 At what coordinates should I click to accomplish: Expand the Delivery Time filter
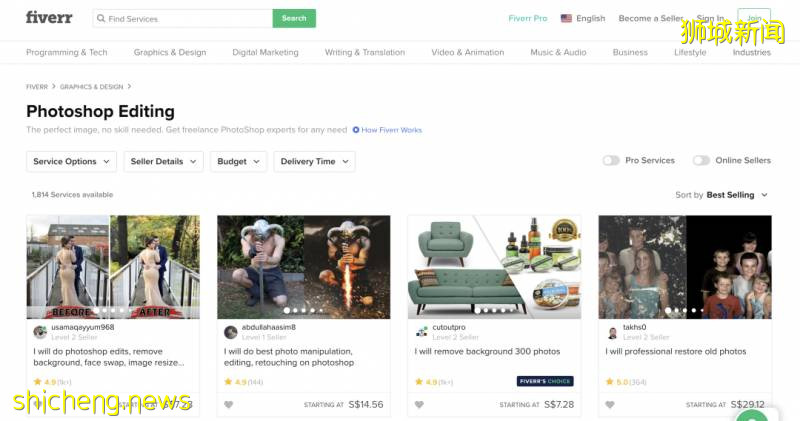point(314,161)
